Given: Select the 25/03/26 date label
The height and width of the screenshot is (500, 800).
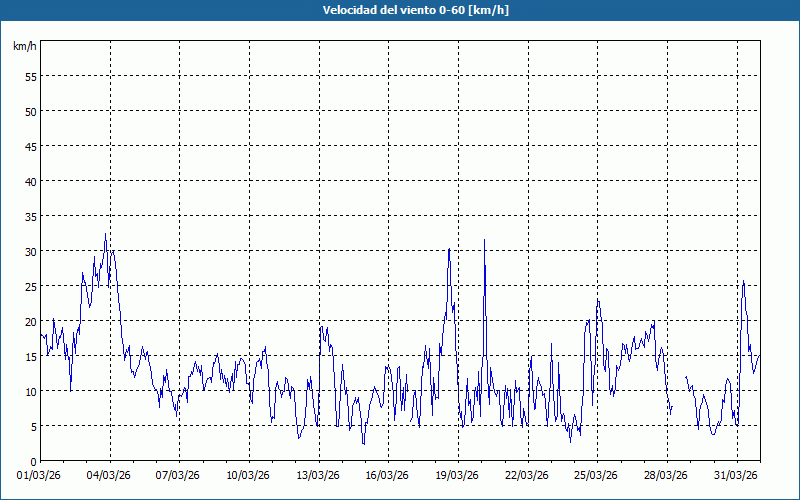Looking at the screenshot, I should (598, 474).
